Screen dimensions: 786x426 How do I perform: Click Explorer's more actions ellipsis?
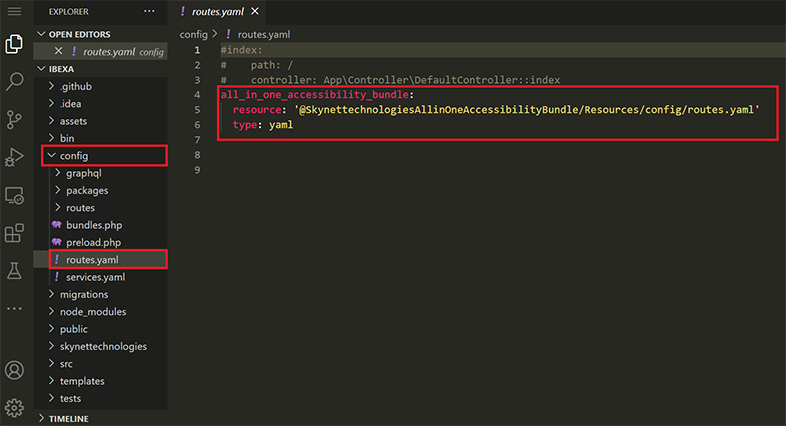pos(149,11)
